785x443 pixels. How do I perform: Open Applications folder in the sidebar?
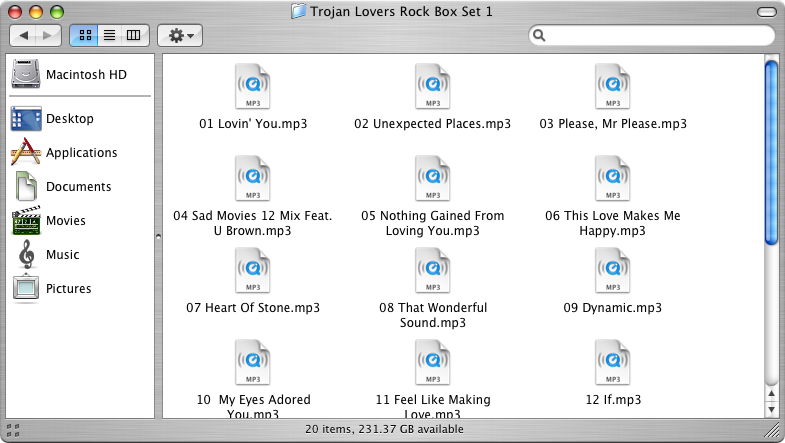pos(64,153)
